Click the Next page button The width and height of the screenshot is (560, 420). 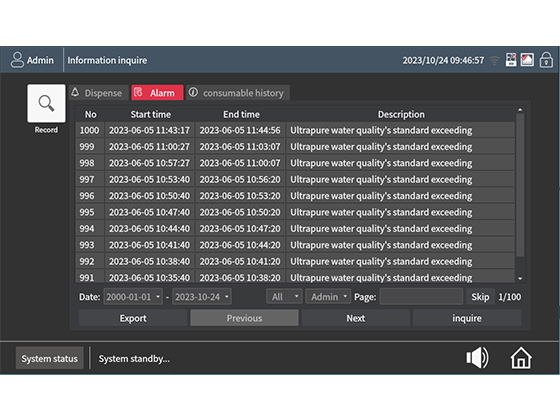pyautogui.click(x=356, y=318)
